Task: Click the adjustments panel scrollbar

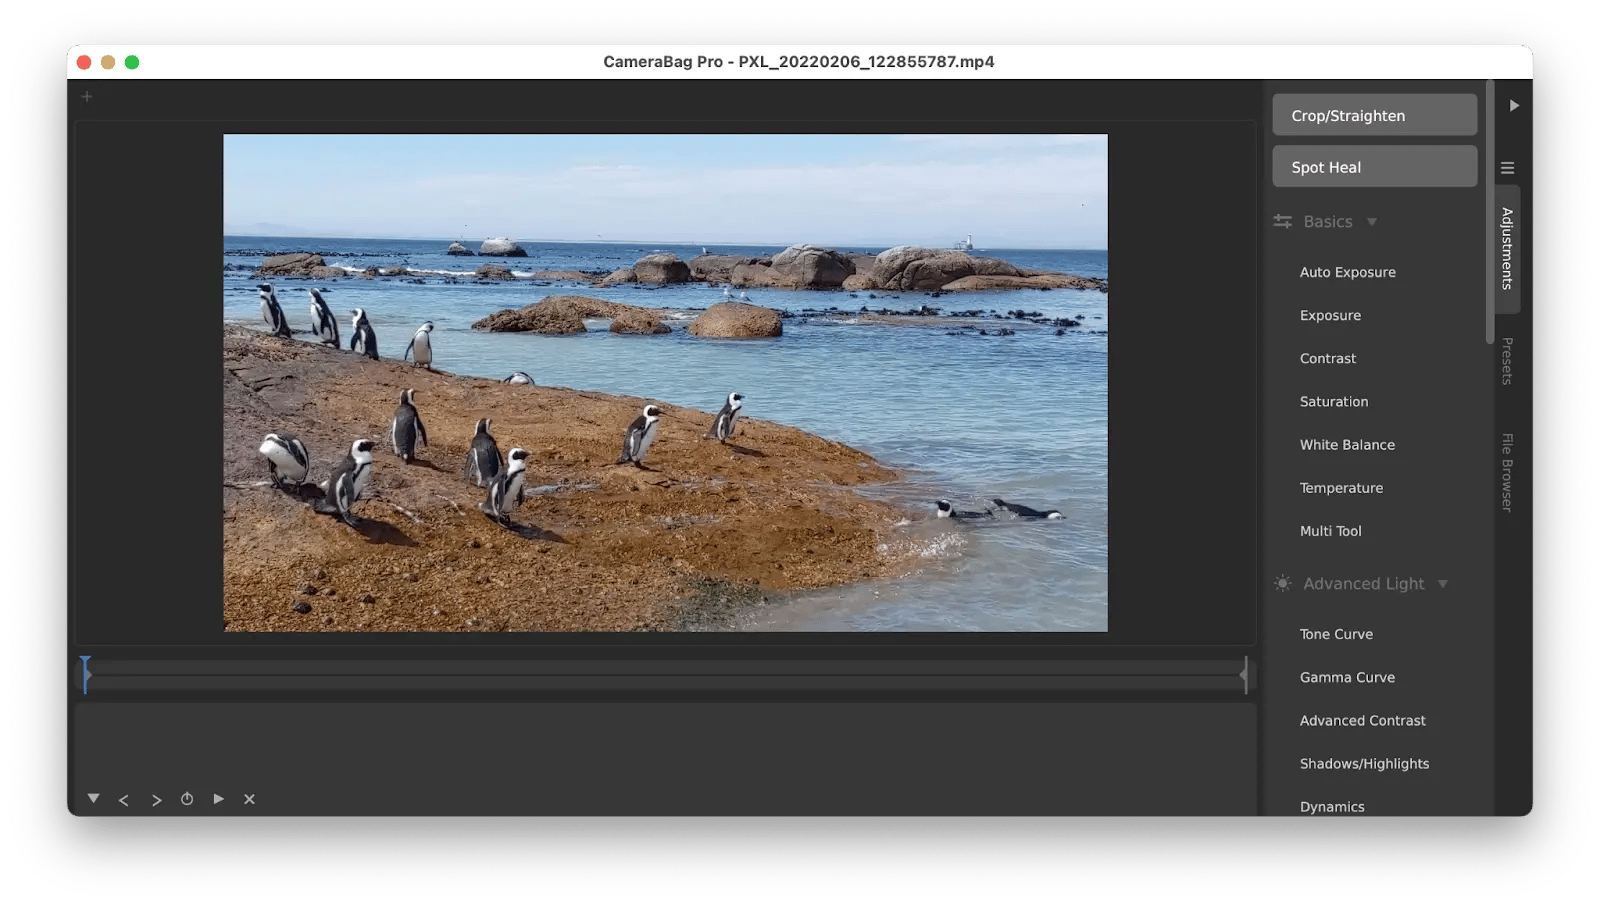Action: (x=1490, y=212)
